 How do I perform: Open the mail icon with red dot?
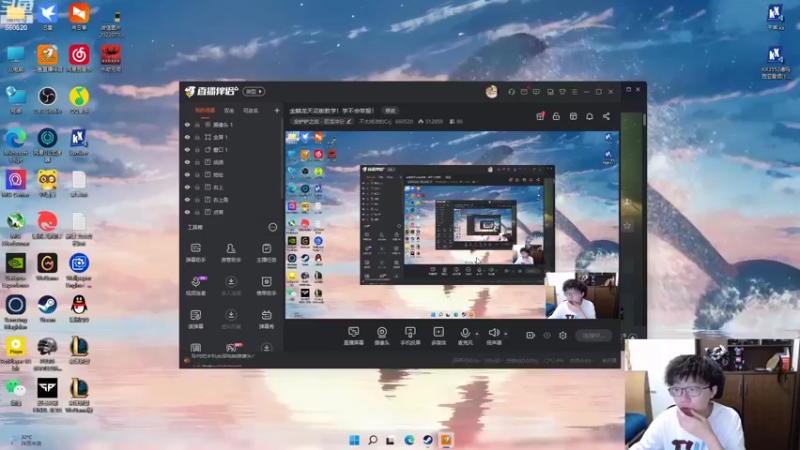pos(524,92)
